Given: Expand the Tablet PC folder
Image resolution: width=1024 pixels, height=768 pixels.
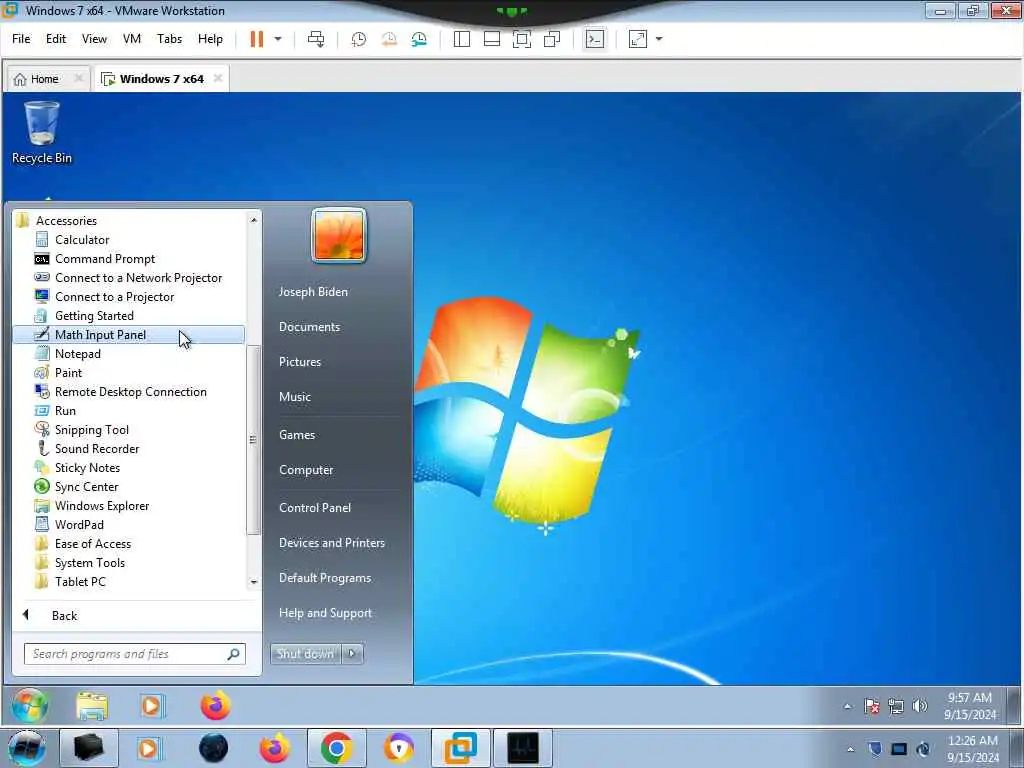Looking at the screenshot, I should point(80,581).
